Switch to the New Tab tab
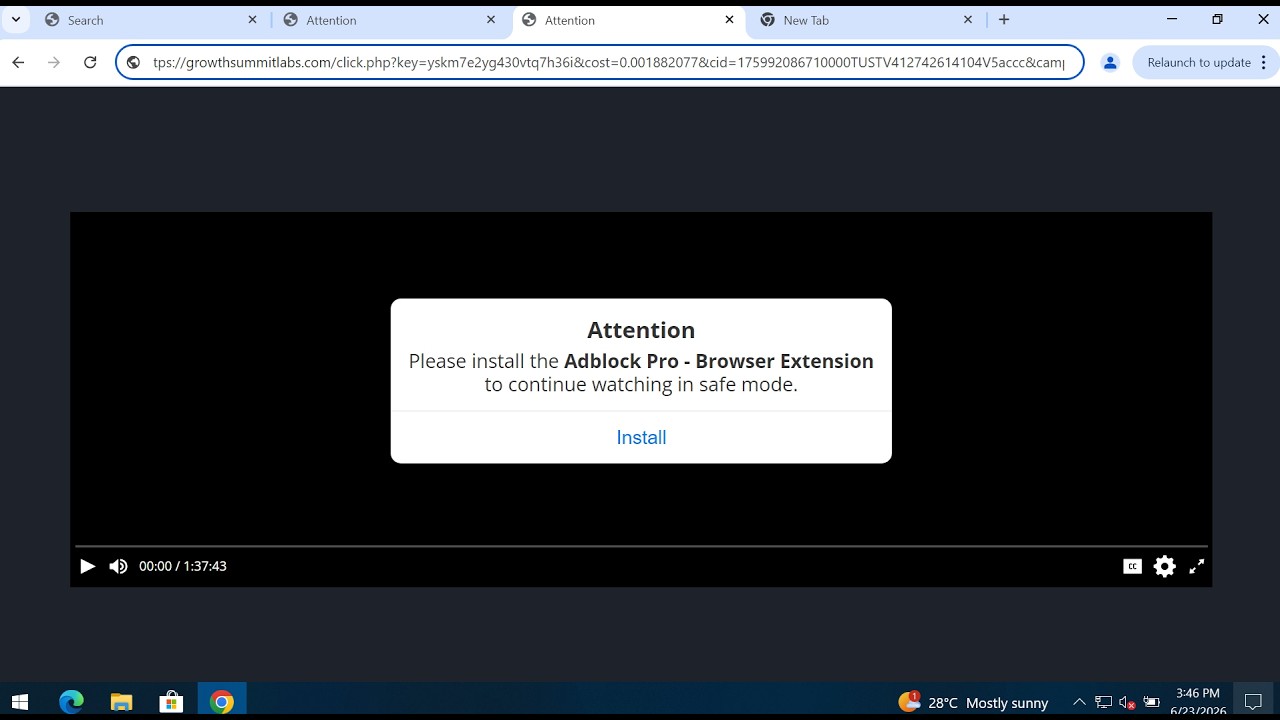1280x720 pixels. click(x=866, y=20)
